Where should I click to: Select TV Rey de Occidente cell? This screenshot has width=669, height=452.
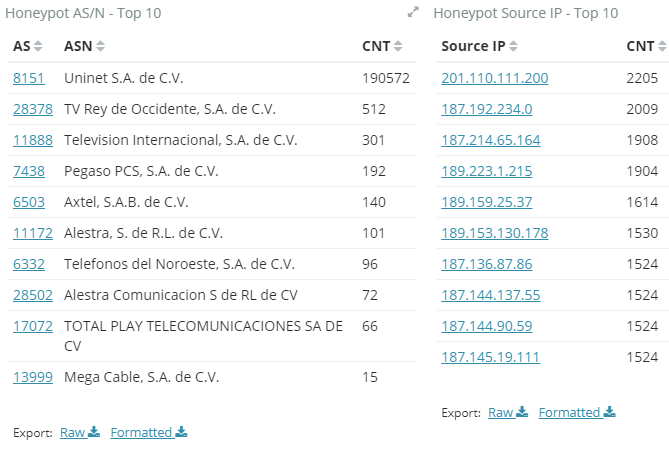[170, 109]
